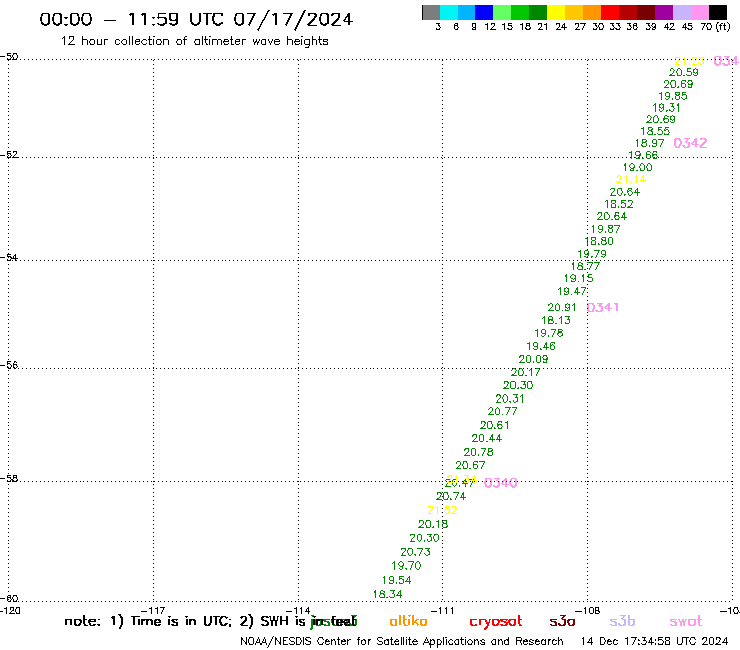Select the wave height reading 19.54
This screenshot has width=740, height=650.
396,581
